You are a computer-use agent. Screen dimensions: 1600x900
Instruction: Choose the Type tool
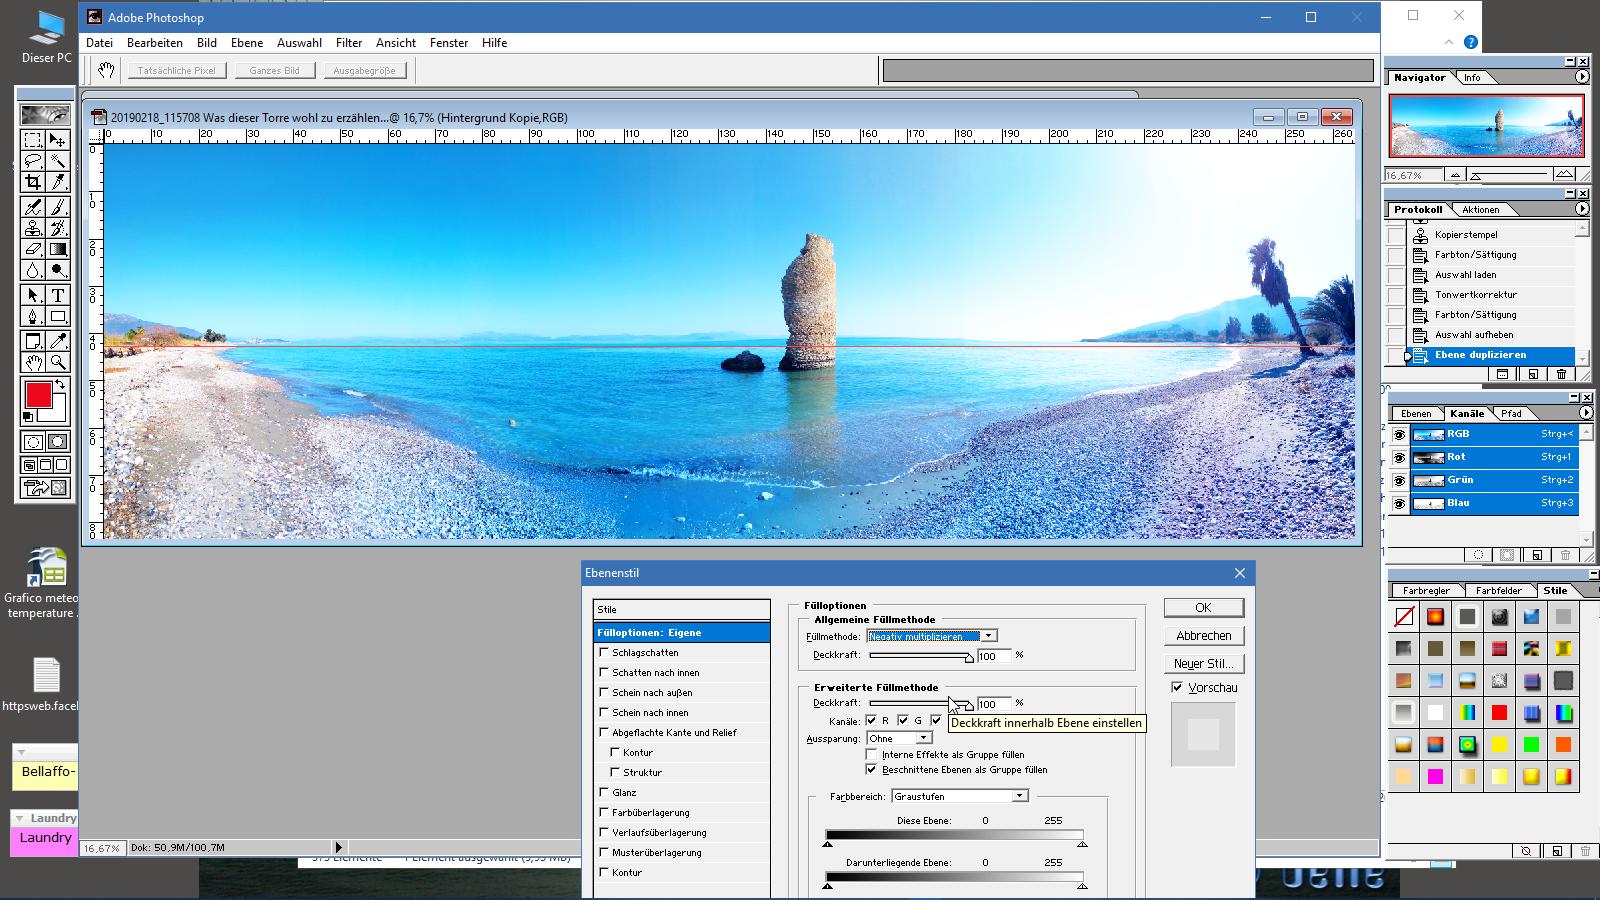58,295
